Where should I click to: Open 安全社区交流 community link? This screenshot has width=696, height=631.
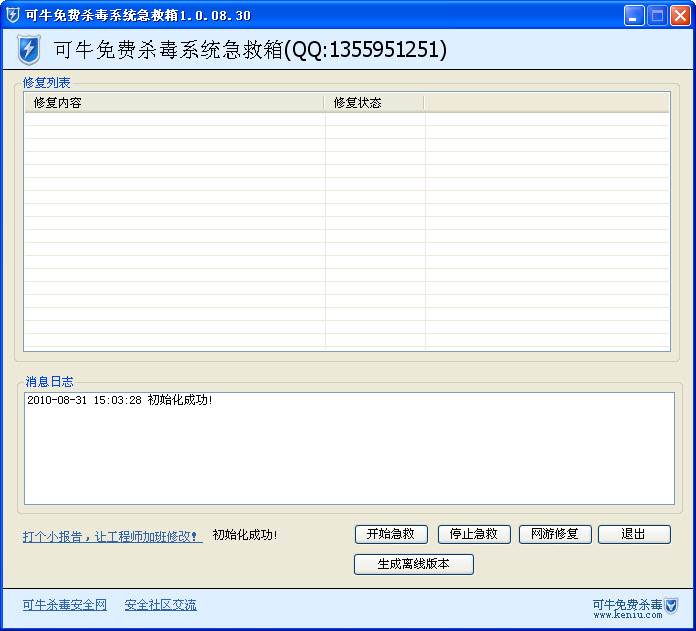(160, 605)
